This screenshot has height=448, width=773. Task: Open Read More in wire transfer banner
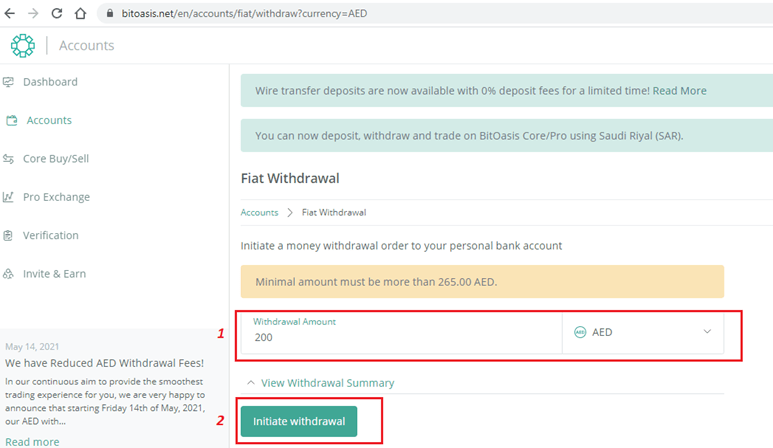click(x=679, y=91)
